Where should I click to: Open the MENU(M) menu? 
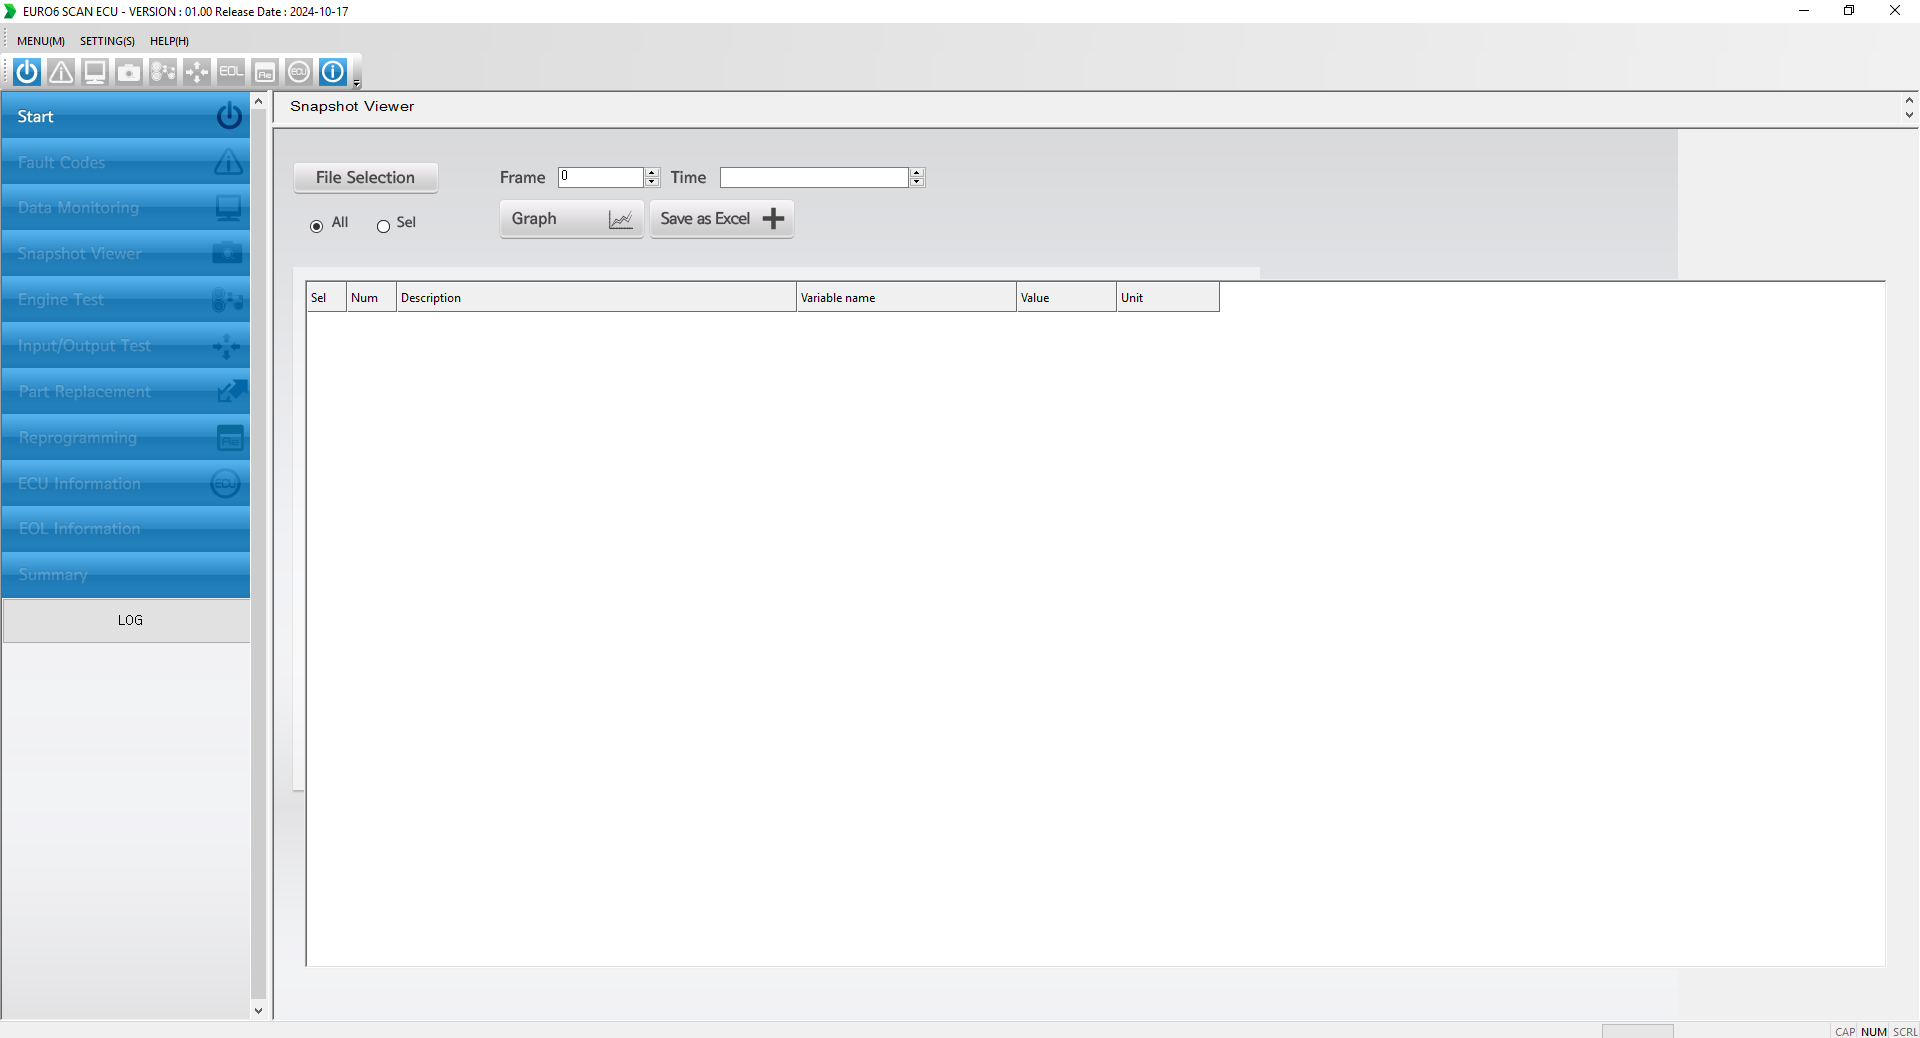pos(41,41)
